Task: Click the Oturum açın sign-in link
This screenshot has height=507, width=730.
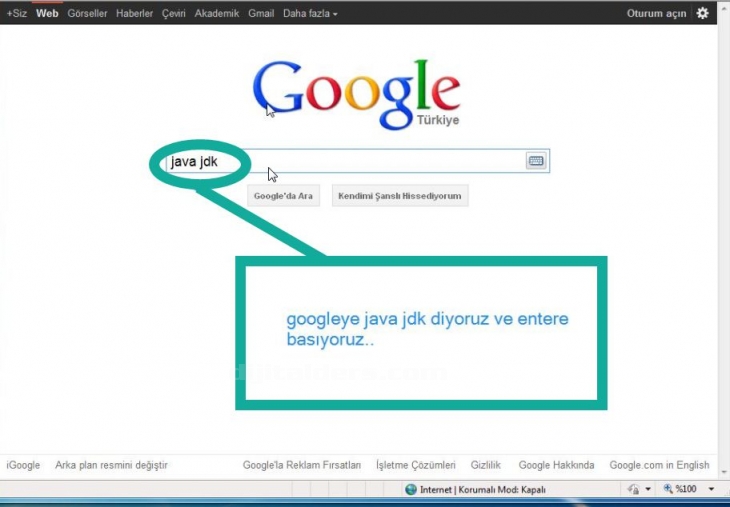Action: point(656,14)
